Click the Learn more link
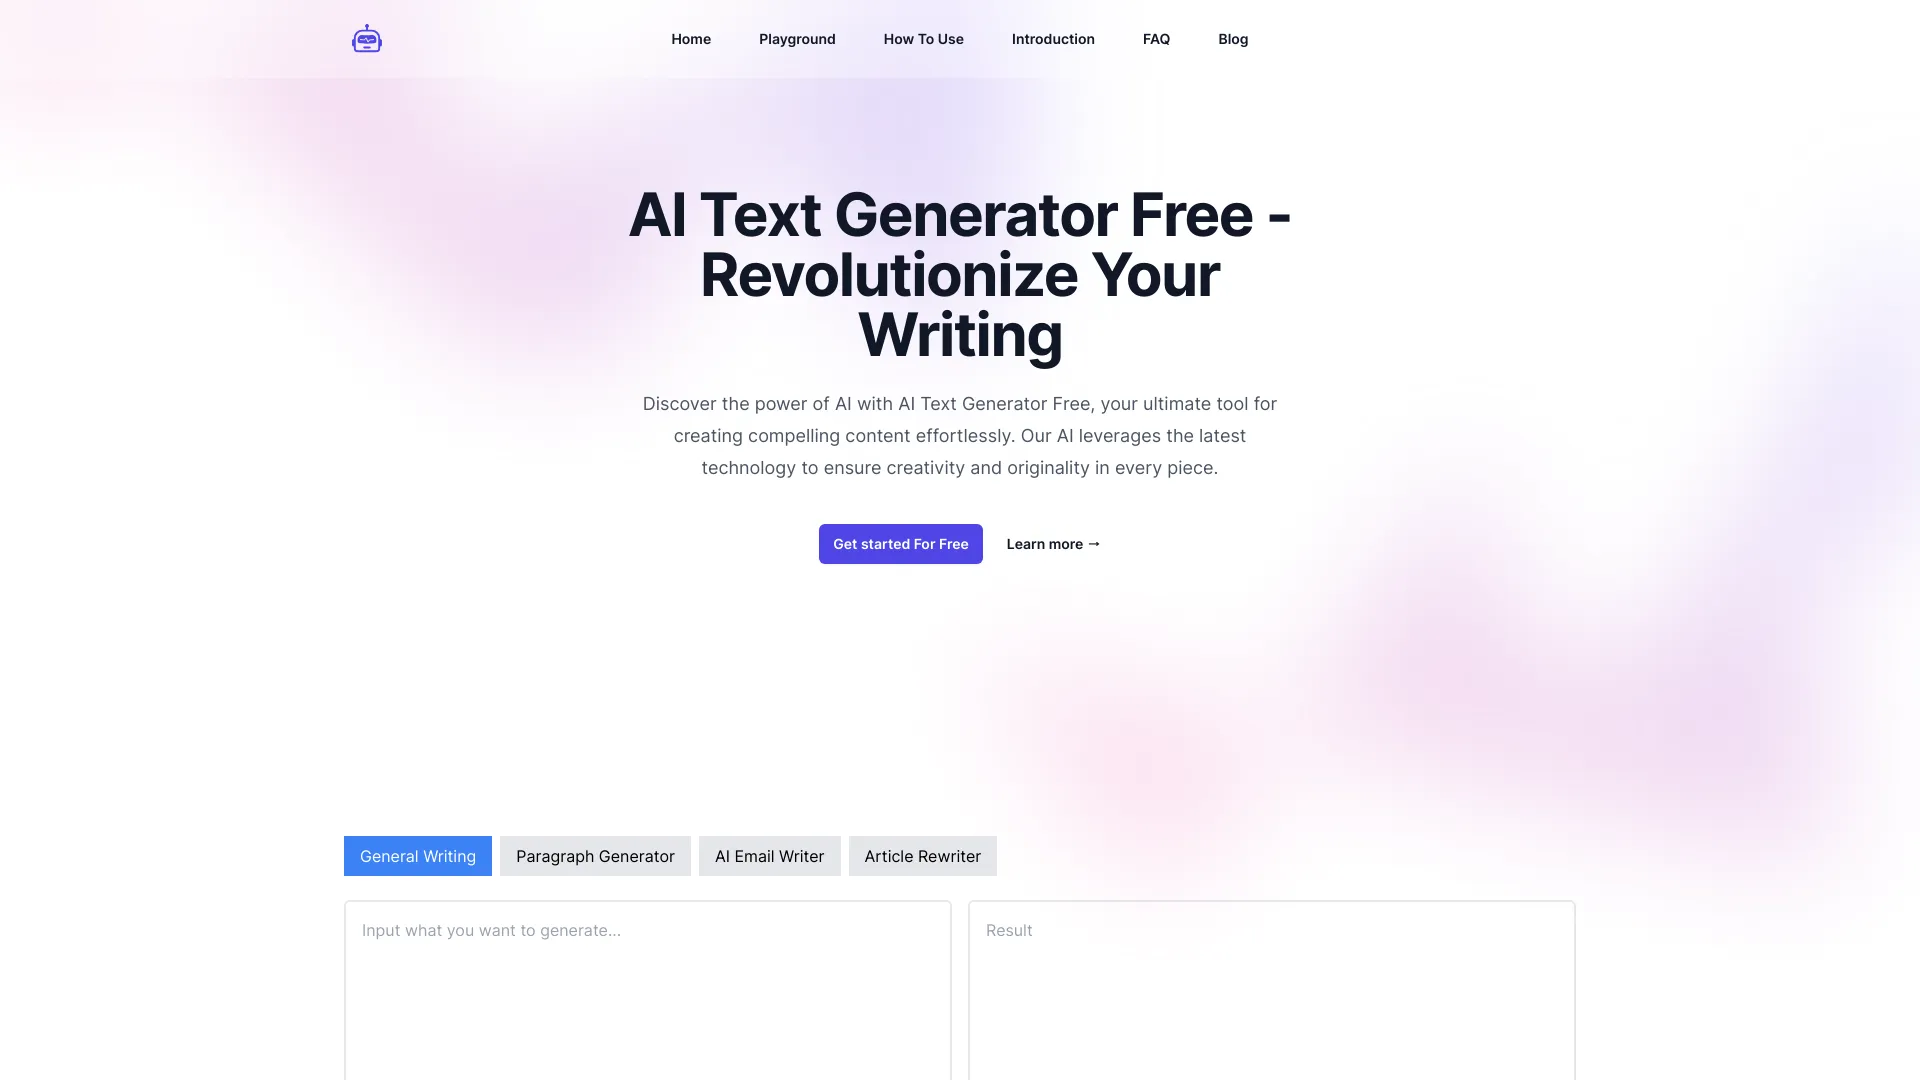 click(x=1052, y=543)
